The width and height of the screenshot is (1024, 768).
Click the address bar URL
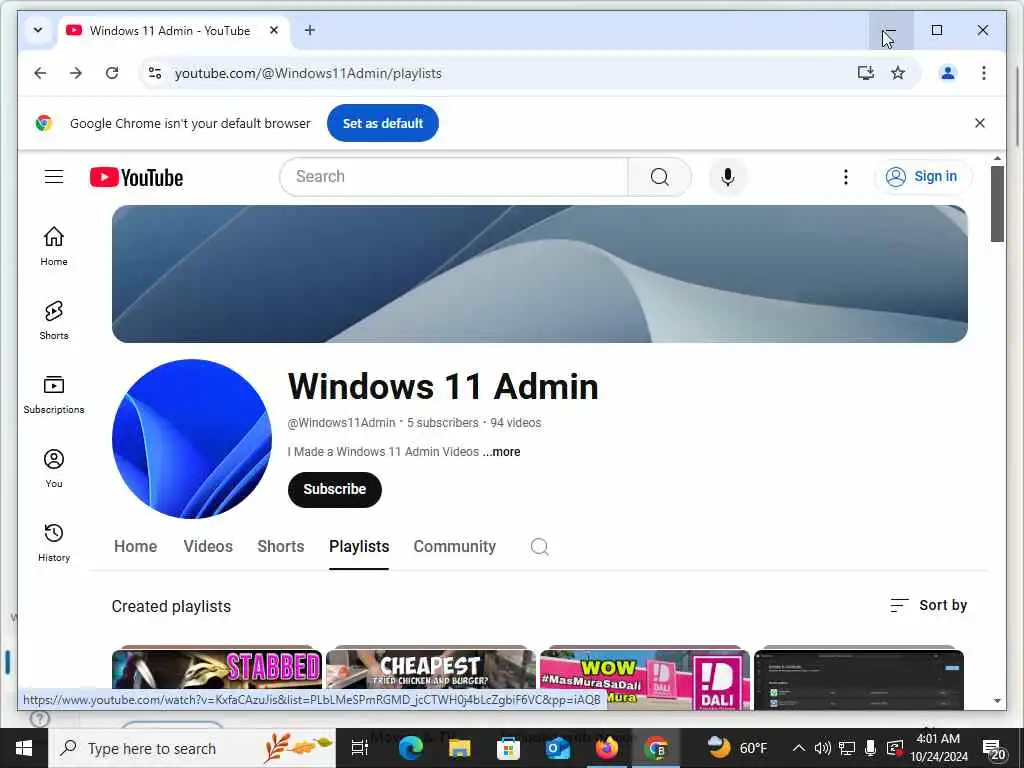[308, 73]
